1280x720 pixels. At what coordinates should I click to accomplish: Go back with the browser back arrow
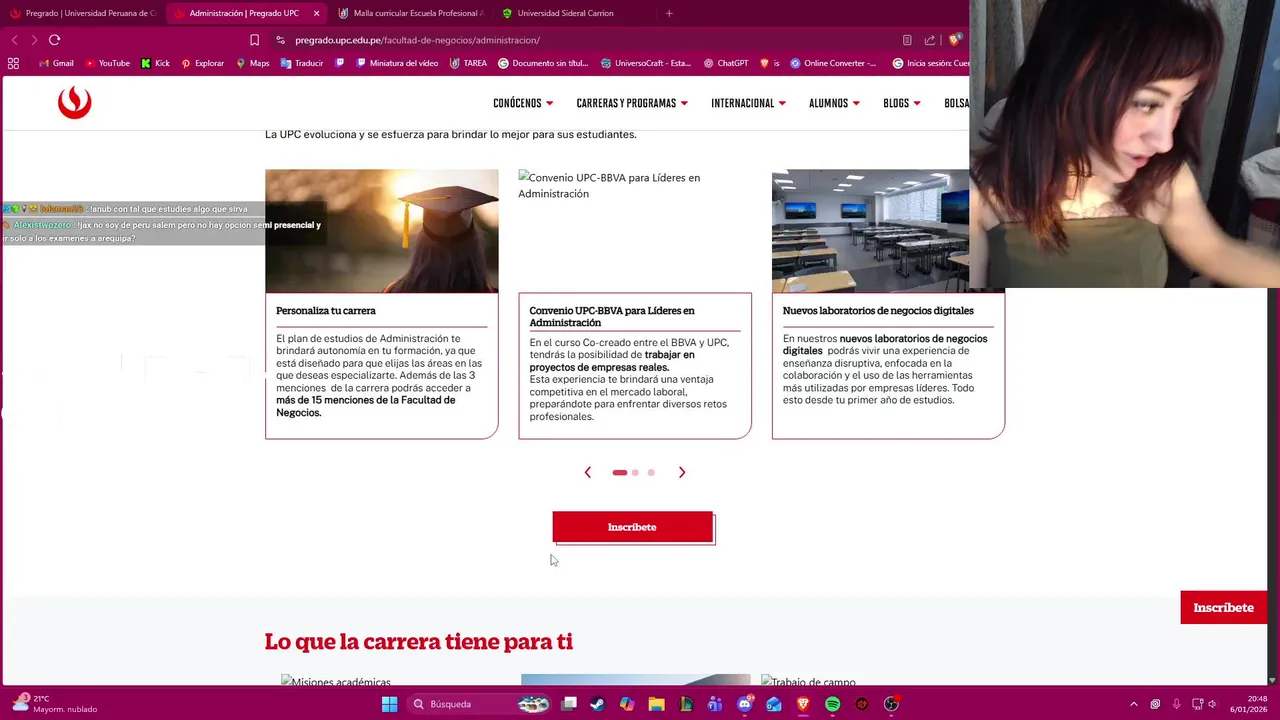pyautogui.click(x=14, y=40)
